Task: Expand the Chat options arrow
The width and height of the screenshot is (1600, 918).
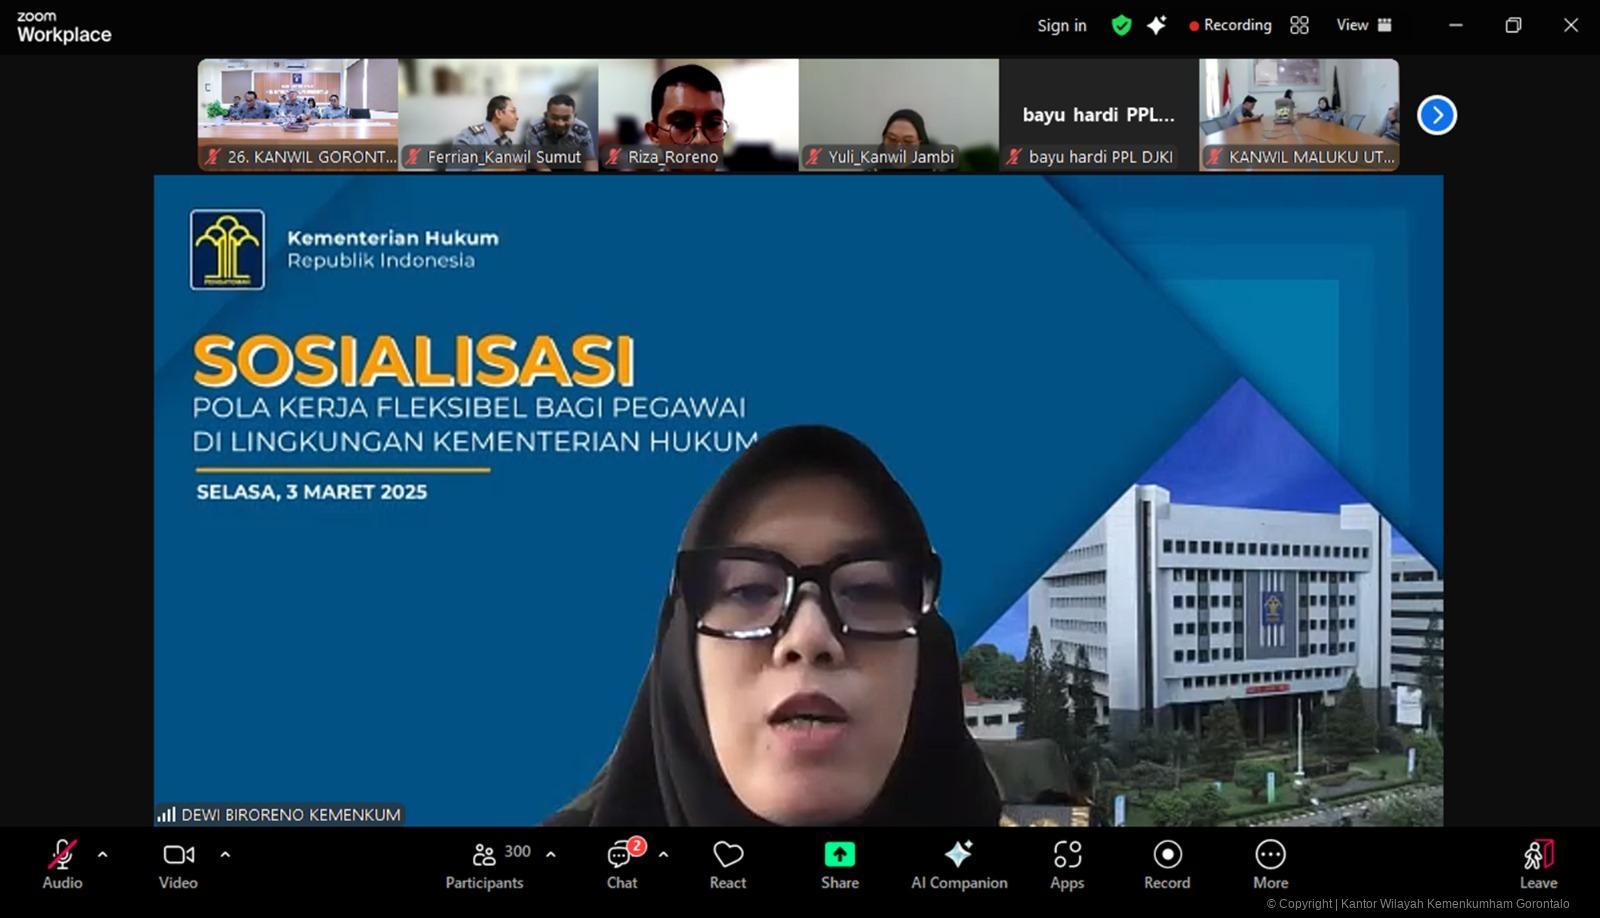Action: click(663, 855)
